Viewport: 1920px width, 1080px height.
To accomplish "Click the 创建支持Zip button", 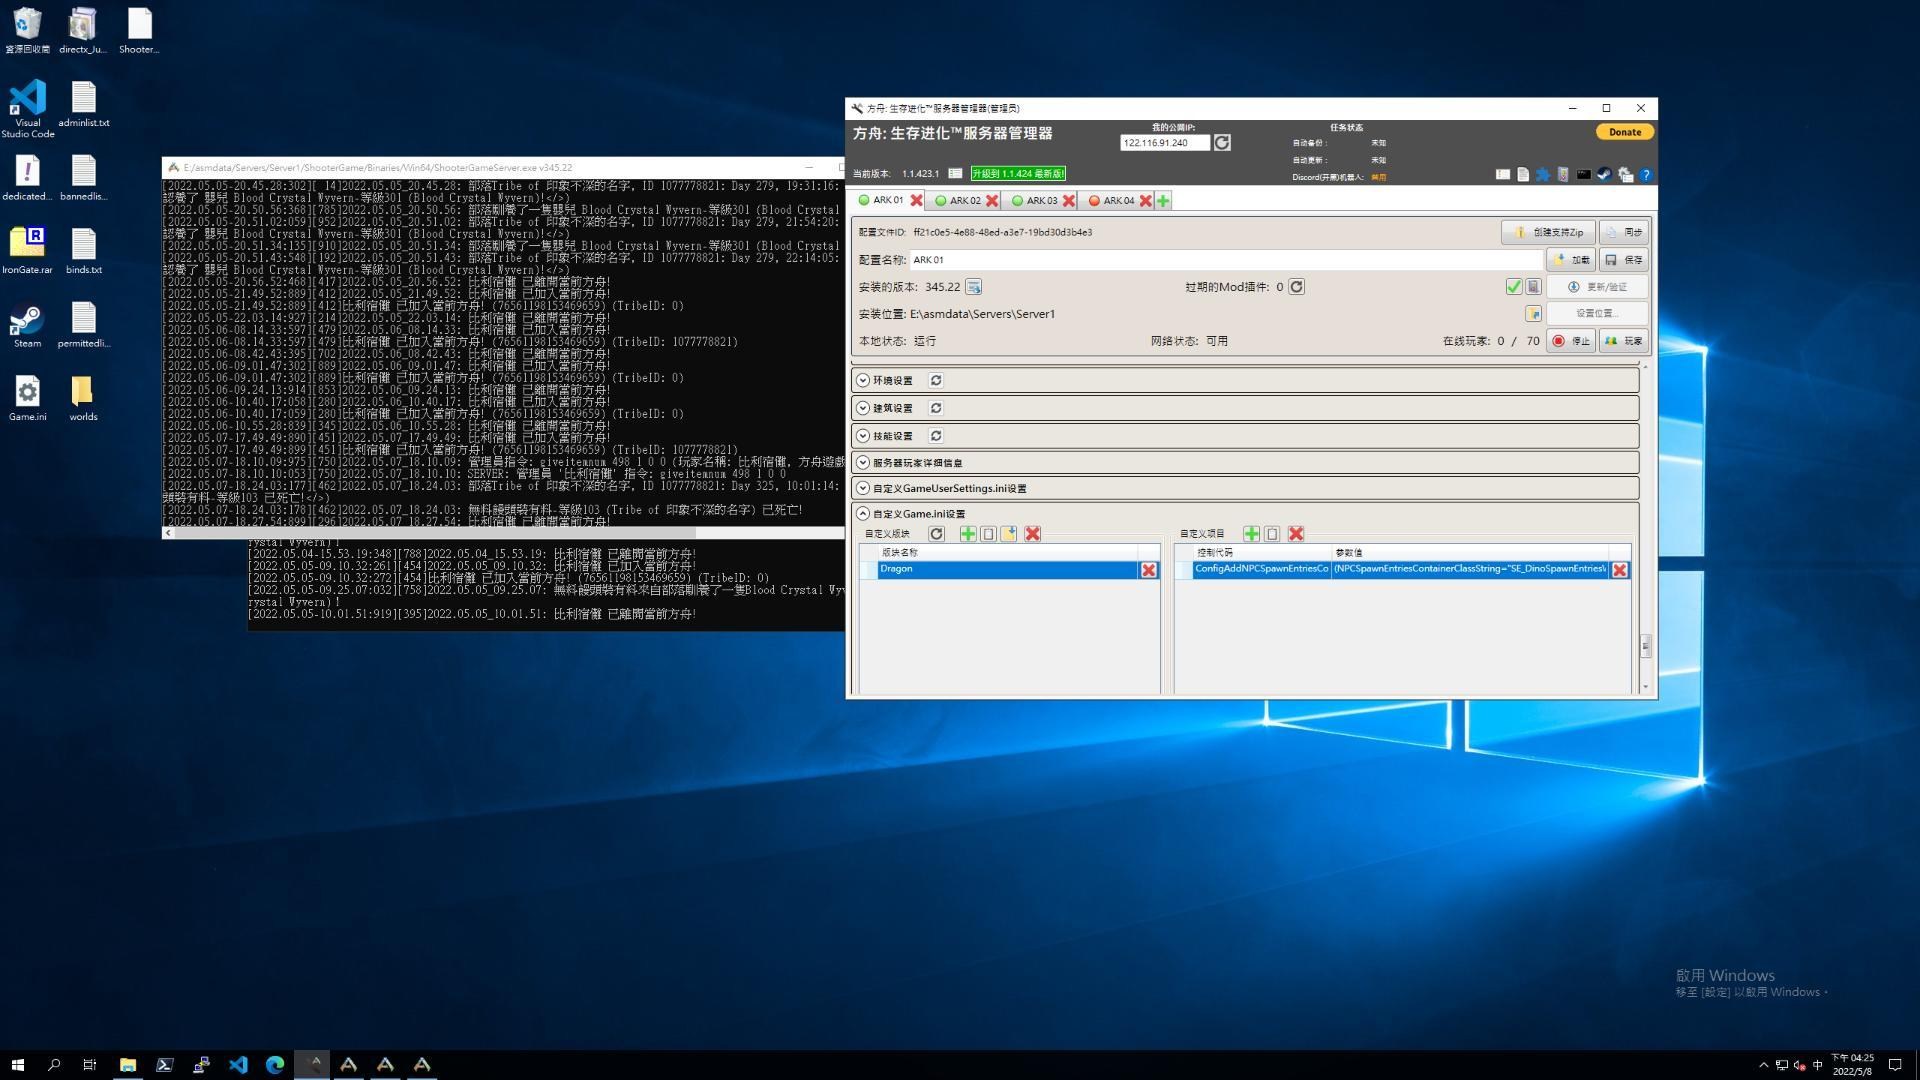I will pos(1548,232).
